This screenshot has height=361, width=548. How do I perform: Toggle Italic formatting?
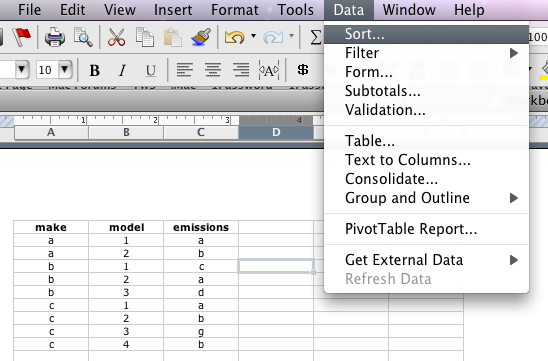point(122,71)
